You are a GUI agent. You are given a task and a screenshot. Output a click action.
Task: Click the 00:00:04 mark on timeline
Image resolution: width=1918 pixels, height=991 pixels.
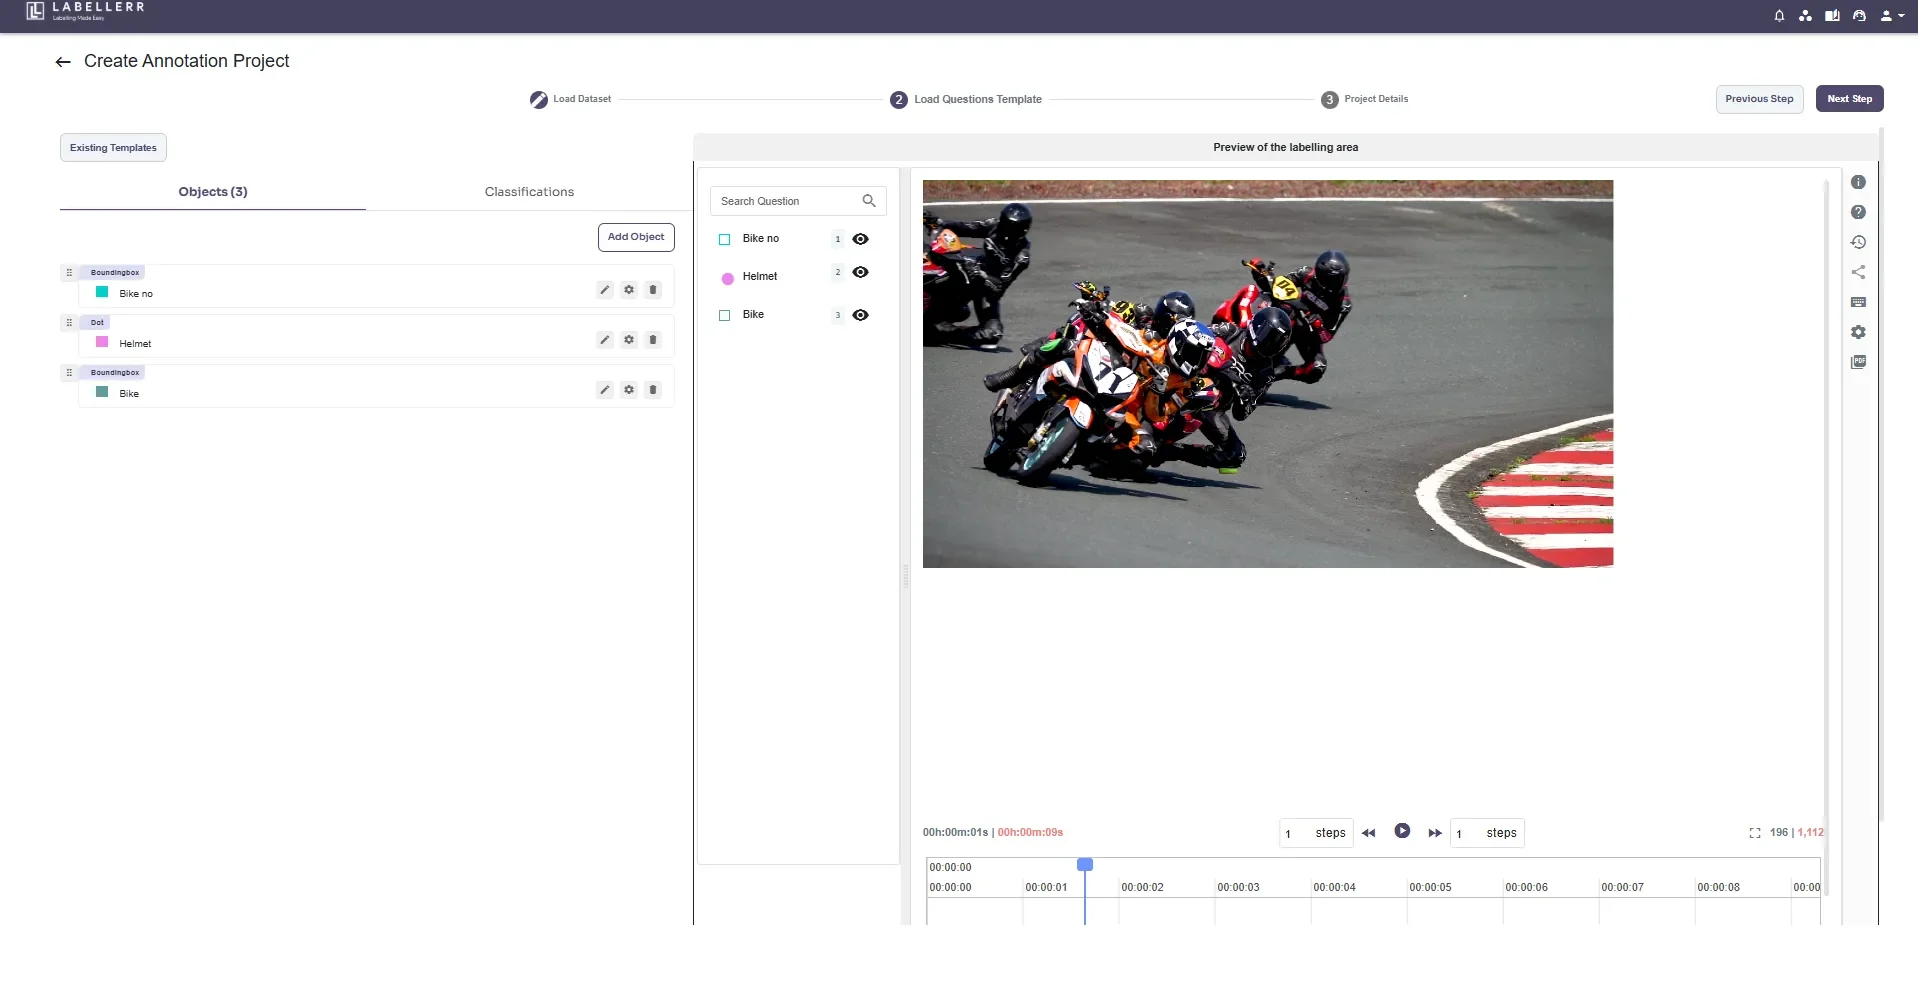pyautogui.click(x=1334, y=888)
